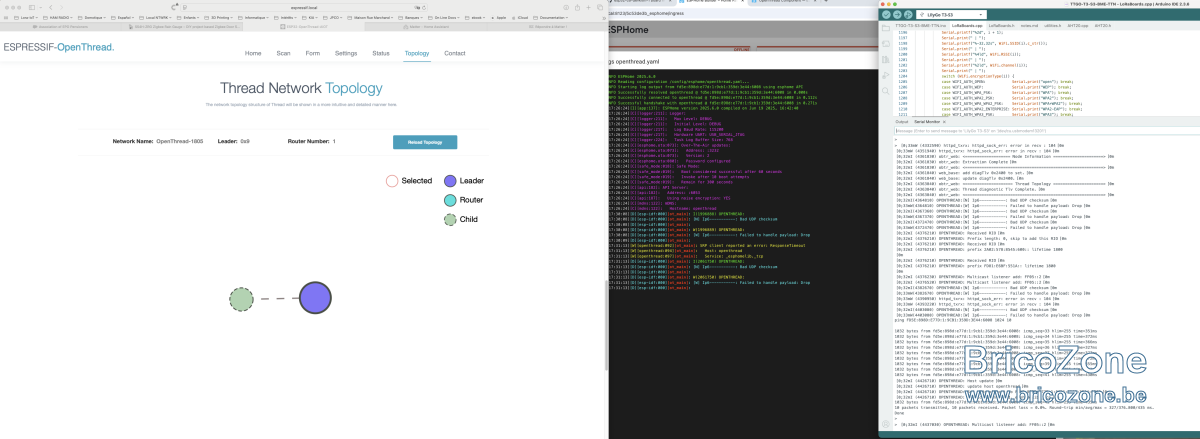1200x439 pixels.
Task: Open a new Safari tab with the plus icon
Action: pyautogui.click(x=588, y=8)
